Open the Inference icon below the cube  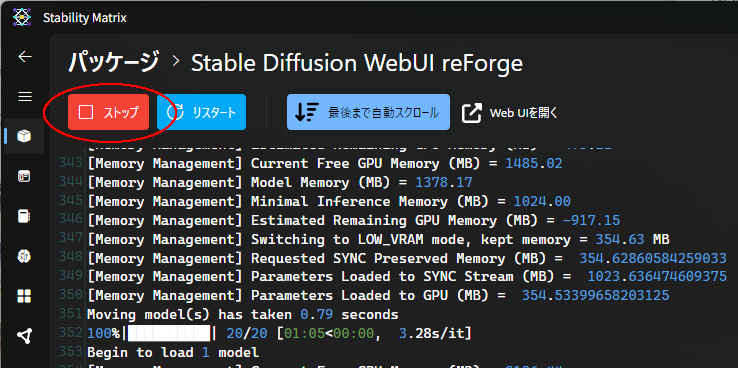(x=24, y=176)
